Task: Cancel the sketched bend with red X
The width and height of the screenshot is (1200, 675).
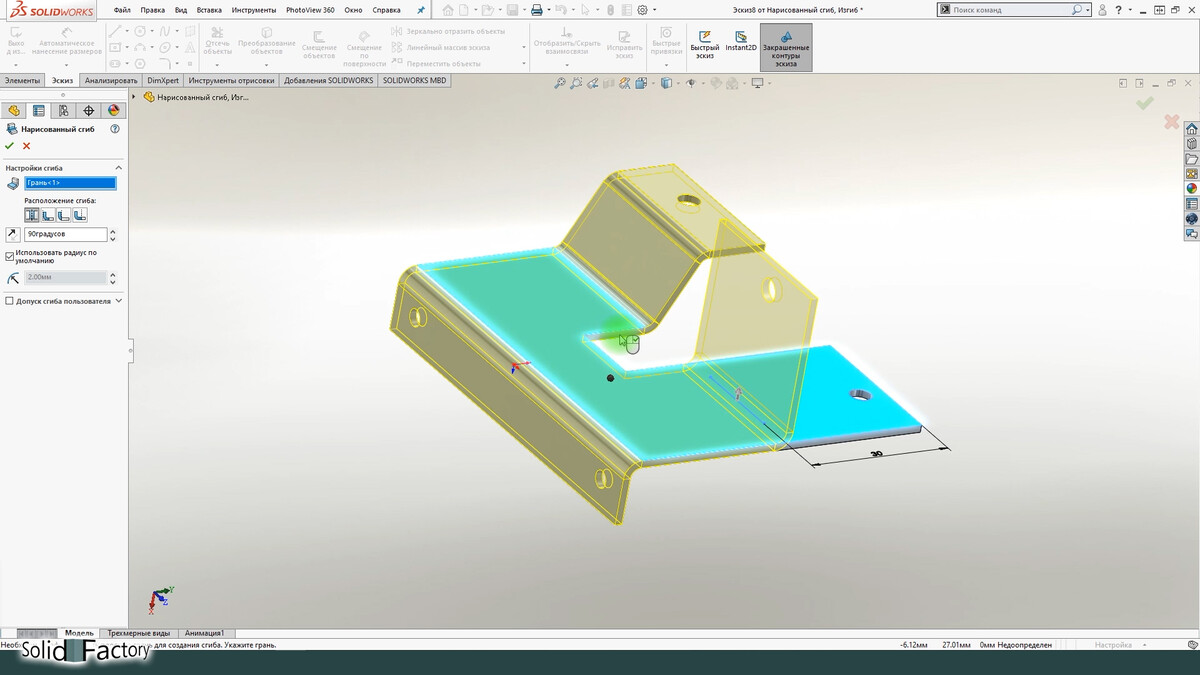Action: 27,146
